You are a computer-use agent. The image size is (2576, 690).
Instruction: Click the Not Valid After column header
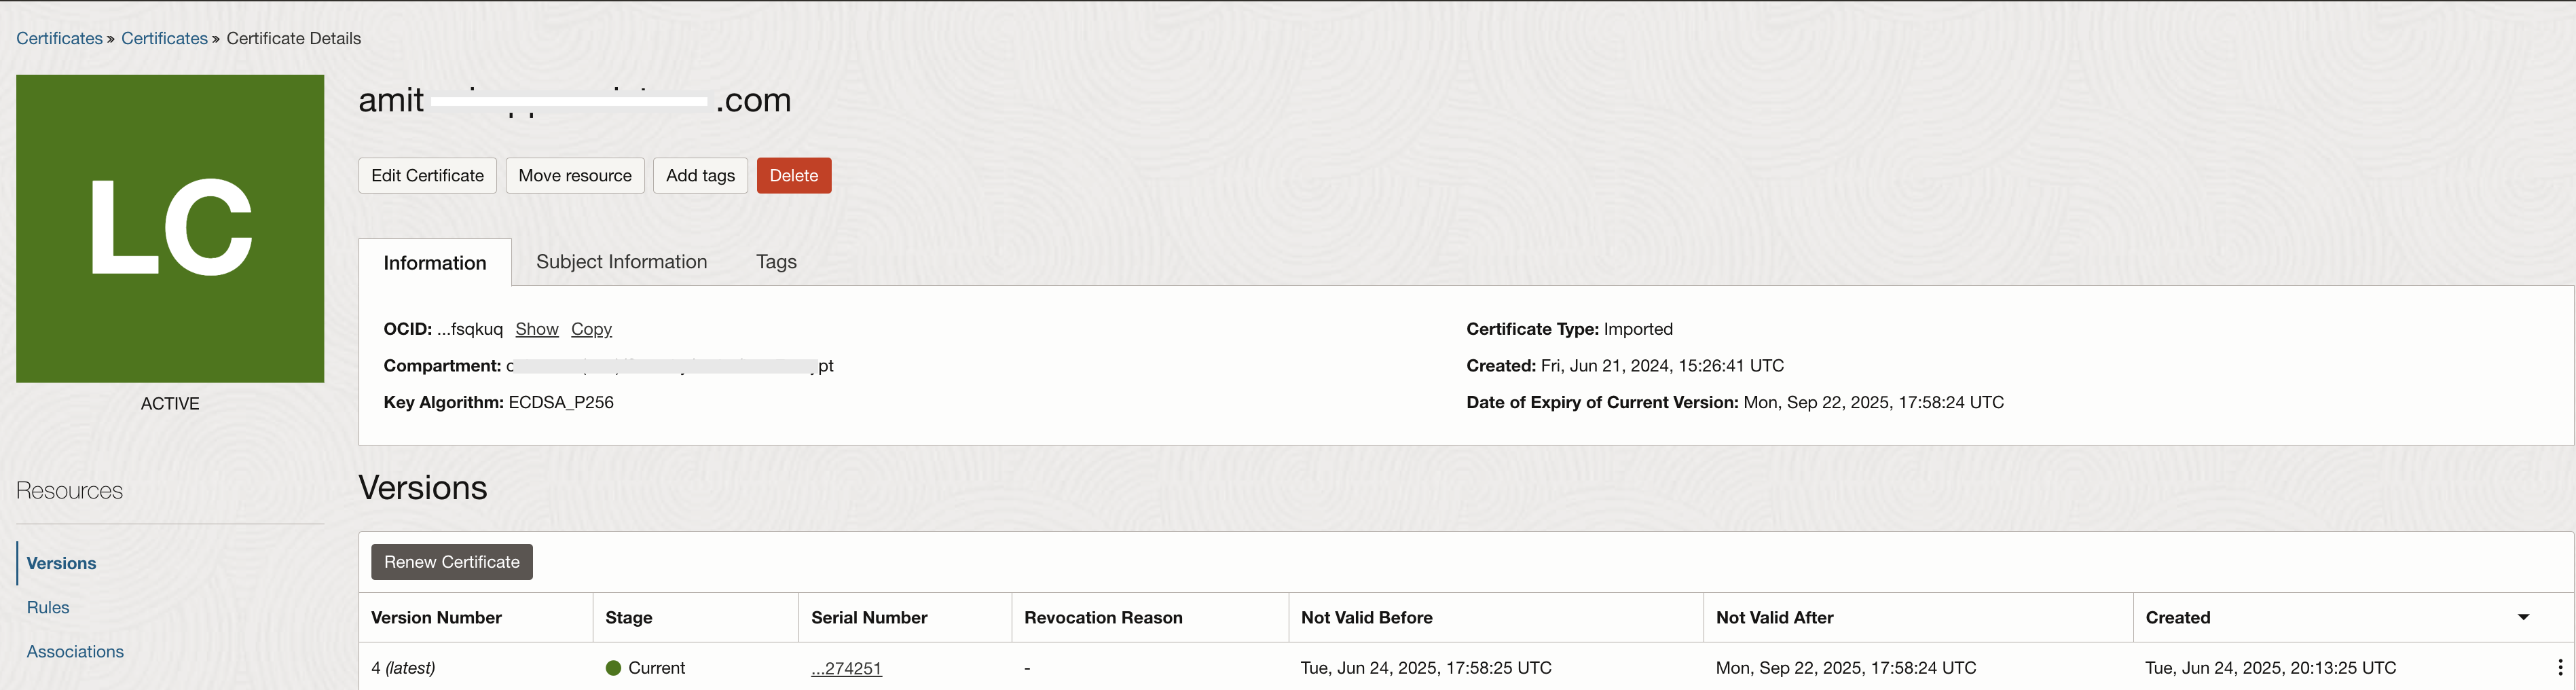click(x=1774, y=617)
